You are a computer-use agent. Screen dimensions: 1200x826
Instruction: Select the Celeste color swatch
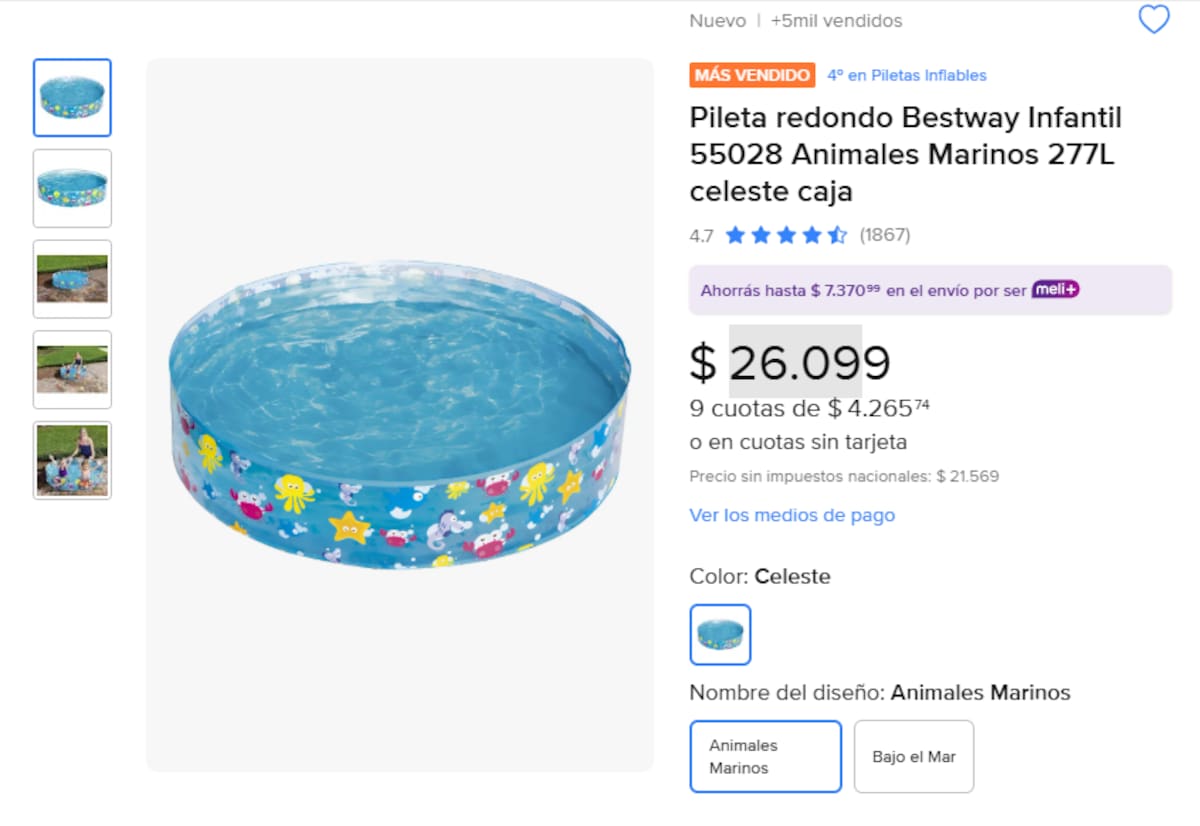[x=720, y=634]
